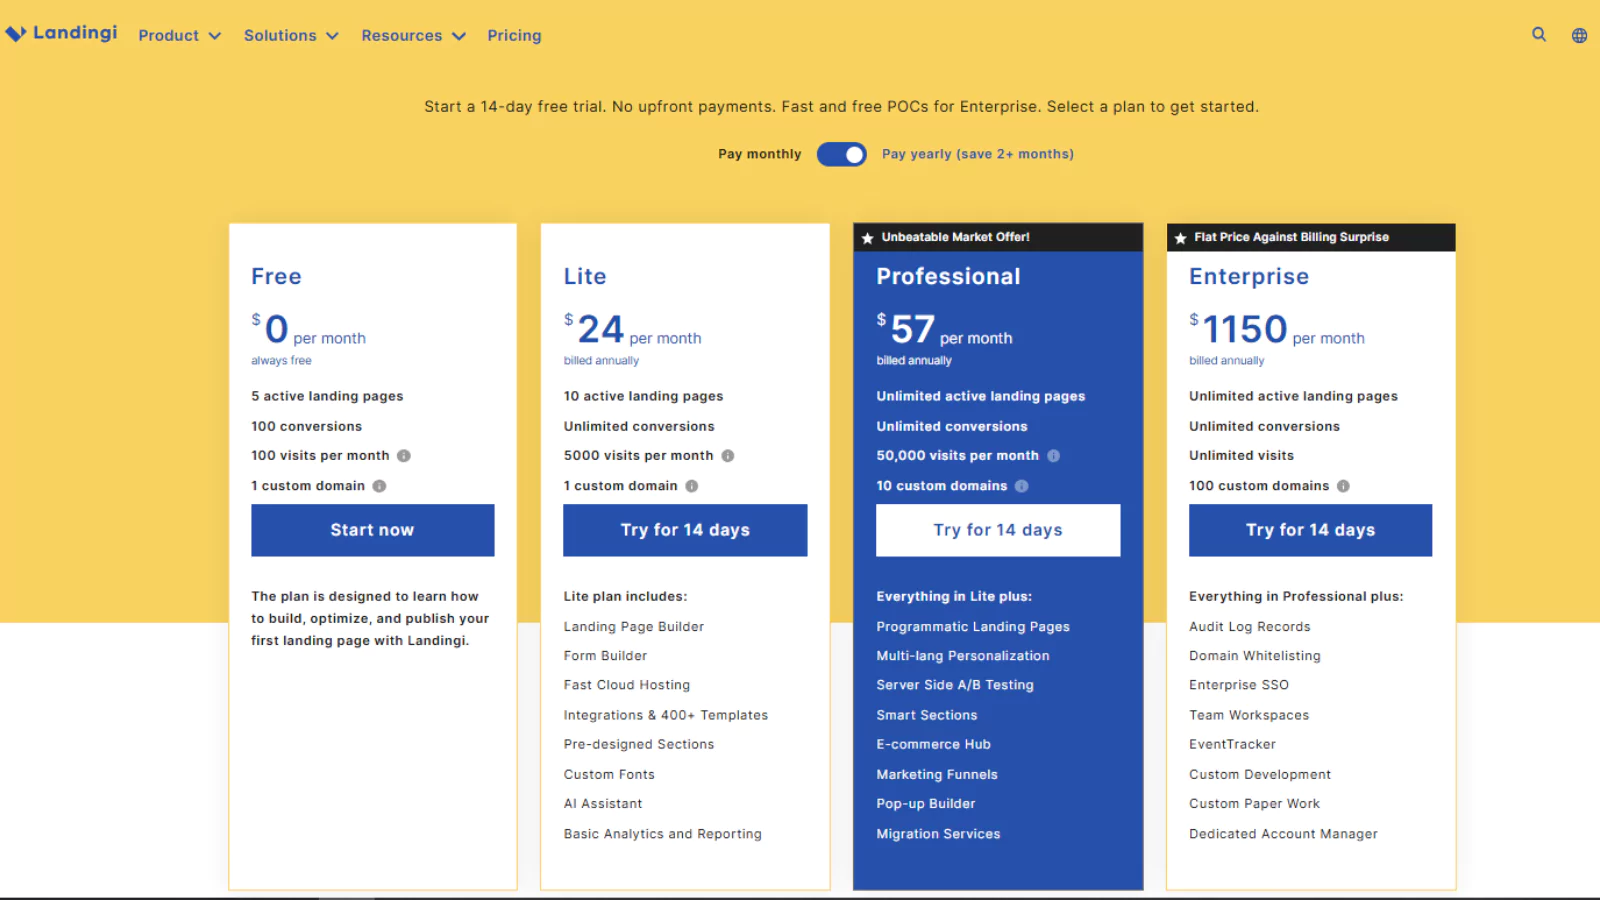This screenshot has height=900, width=1600.
Task: Click Landing Page Builder feature
Action: [x=634, y=627]
